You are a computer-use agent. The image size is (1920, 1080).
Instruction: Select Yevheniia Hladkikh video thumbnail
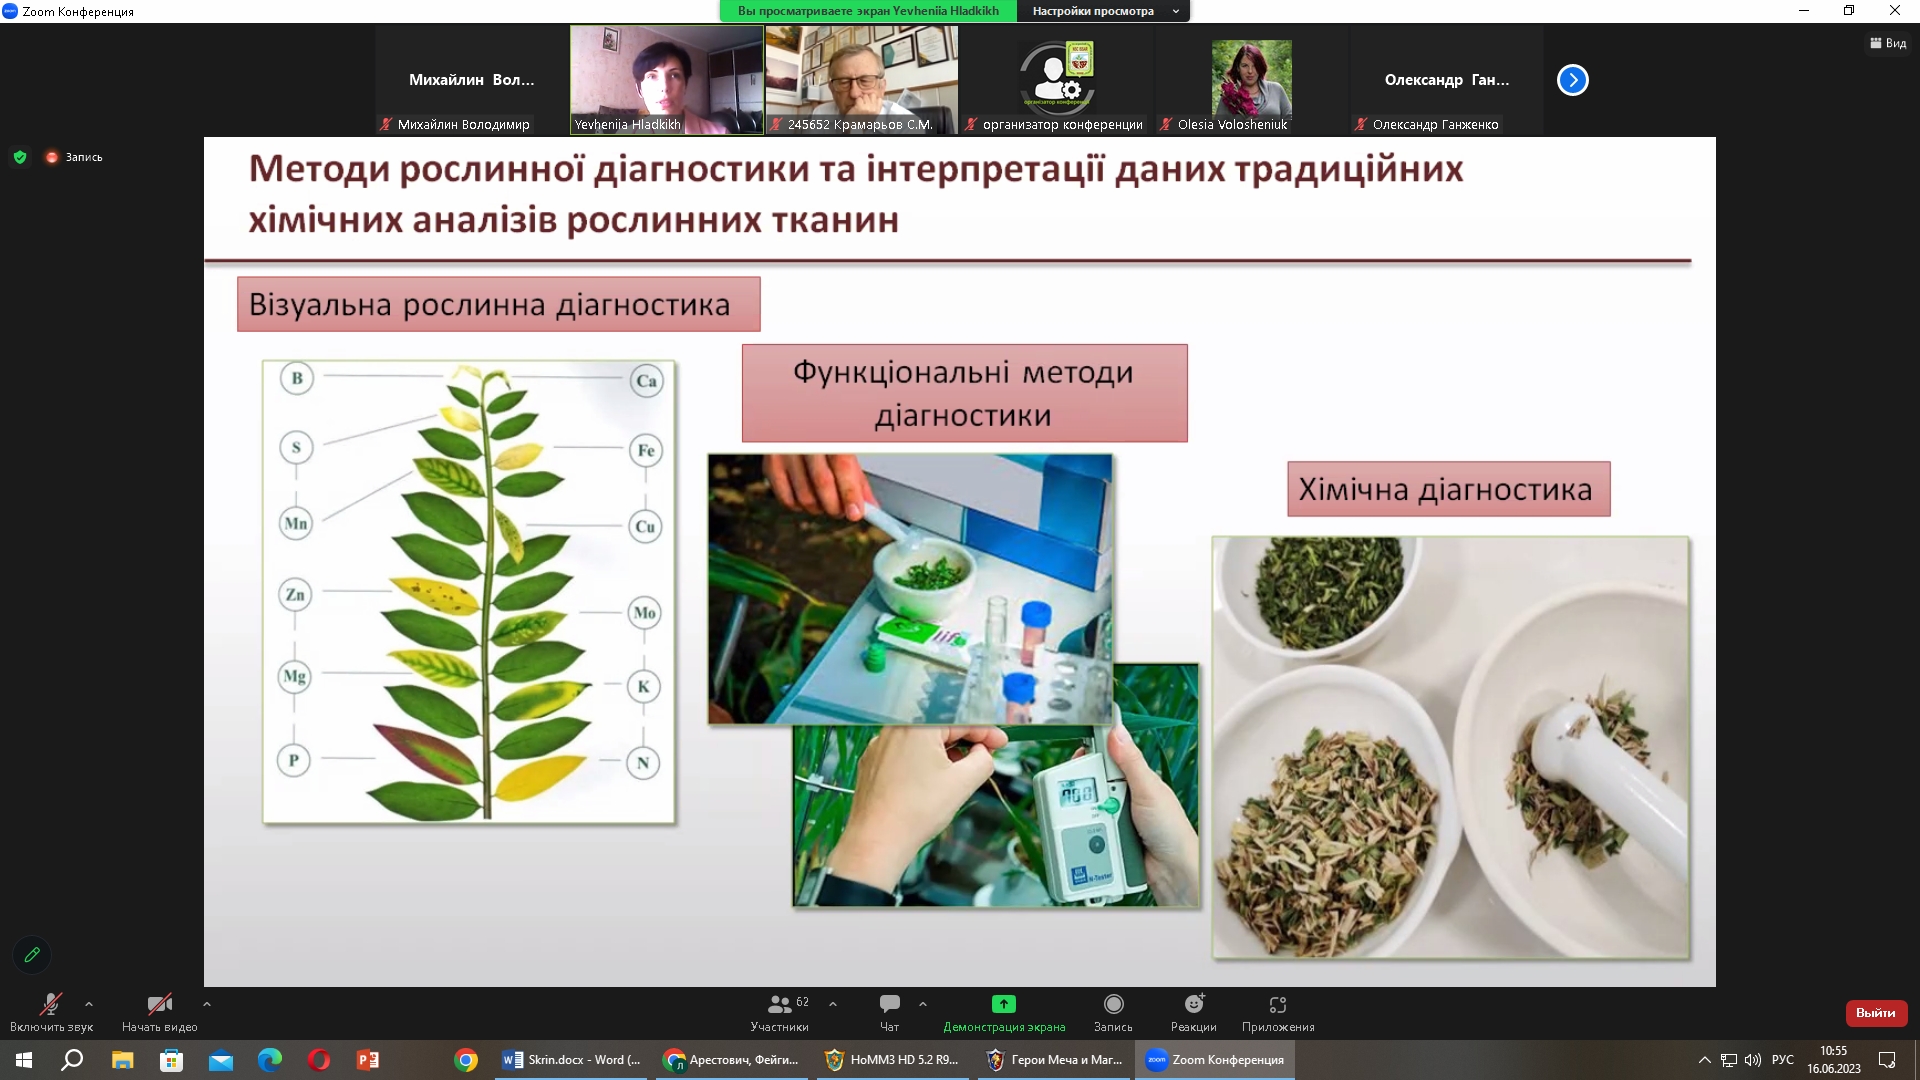667,80
